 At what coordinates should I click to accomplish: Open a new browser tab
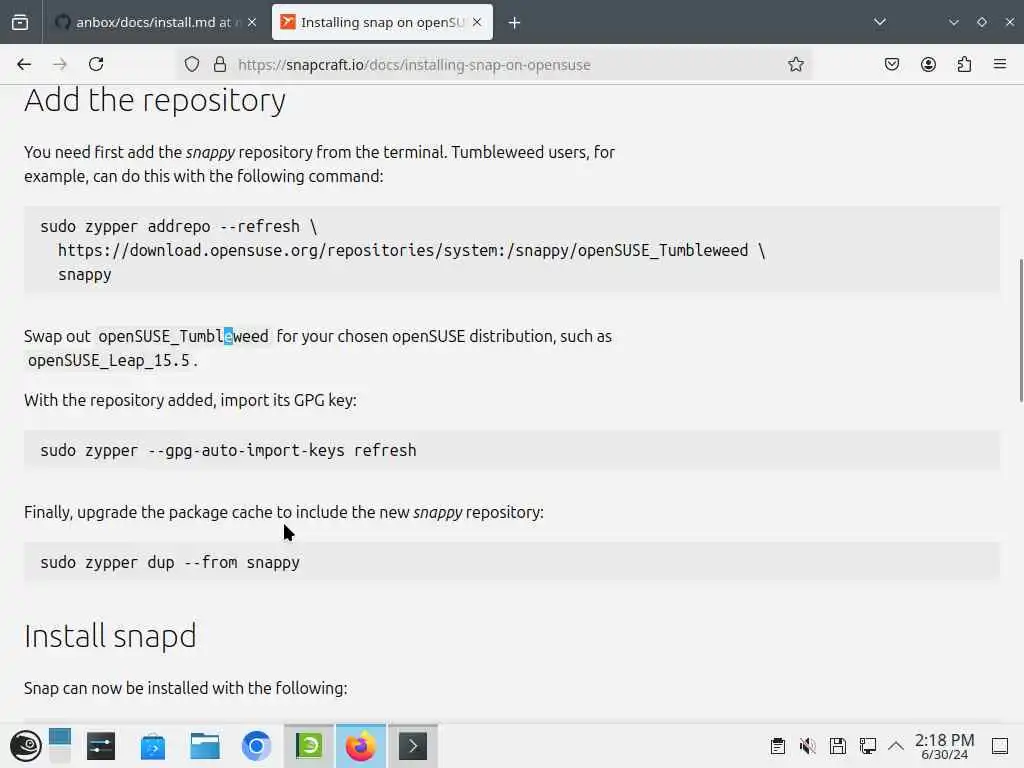pos(515,23)
